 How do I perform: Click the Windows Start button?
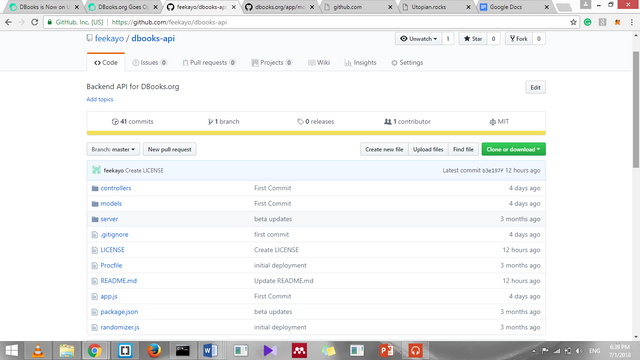point(11,351)
